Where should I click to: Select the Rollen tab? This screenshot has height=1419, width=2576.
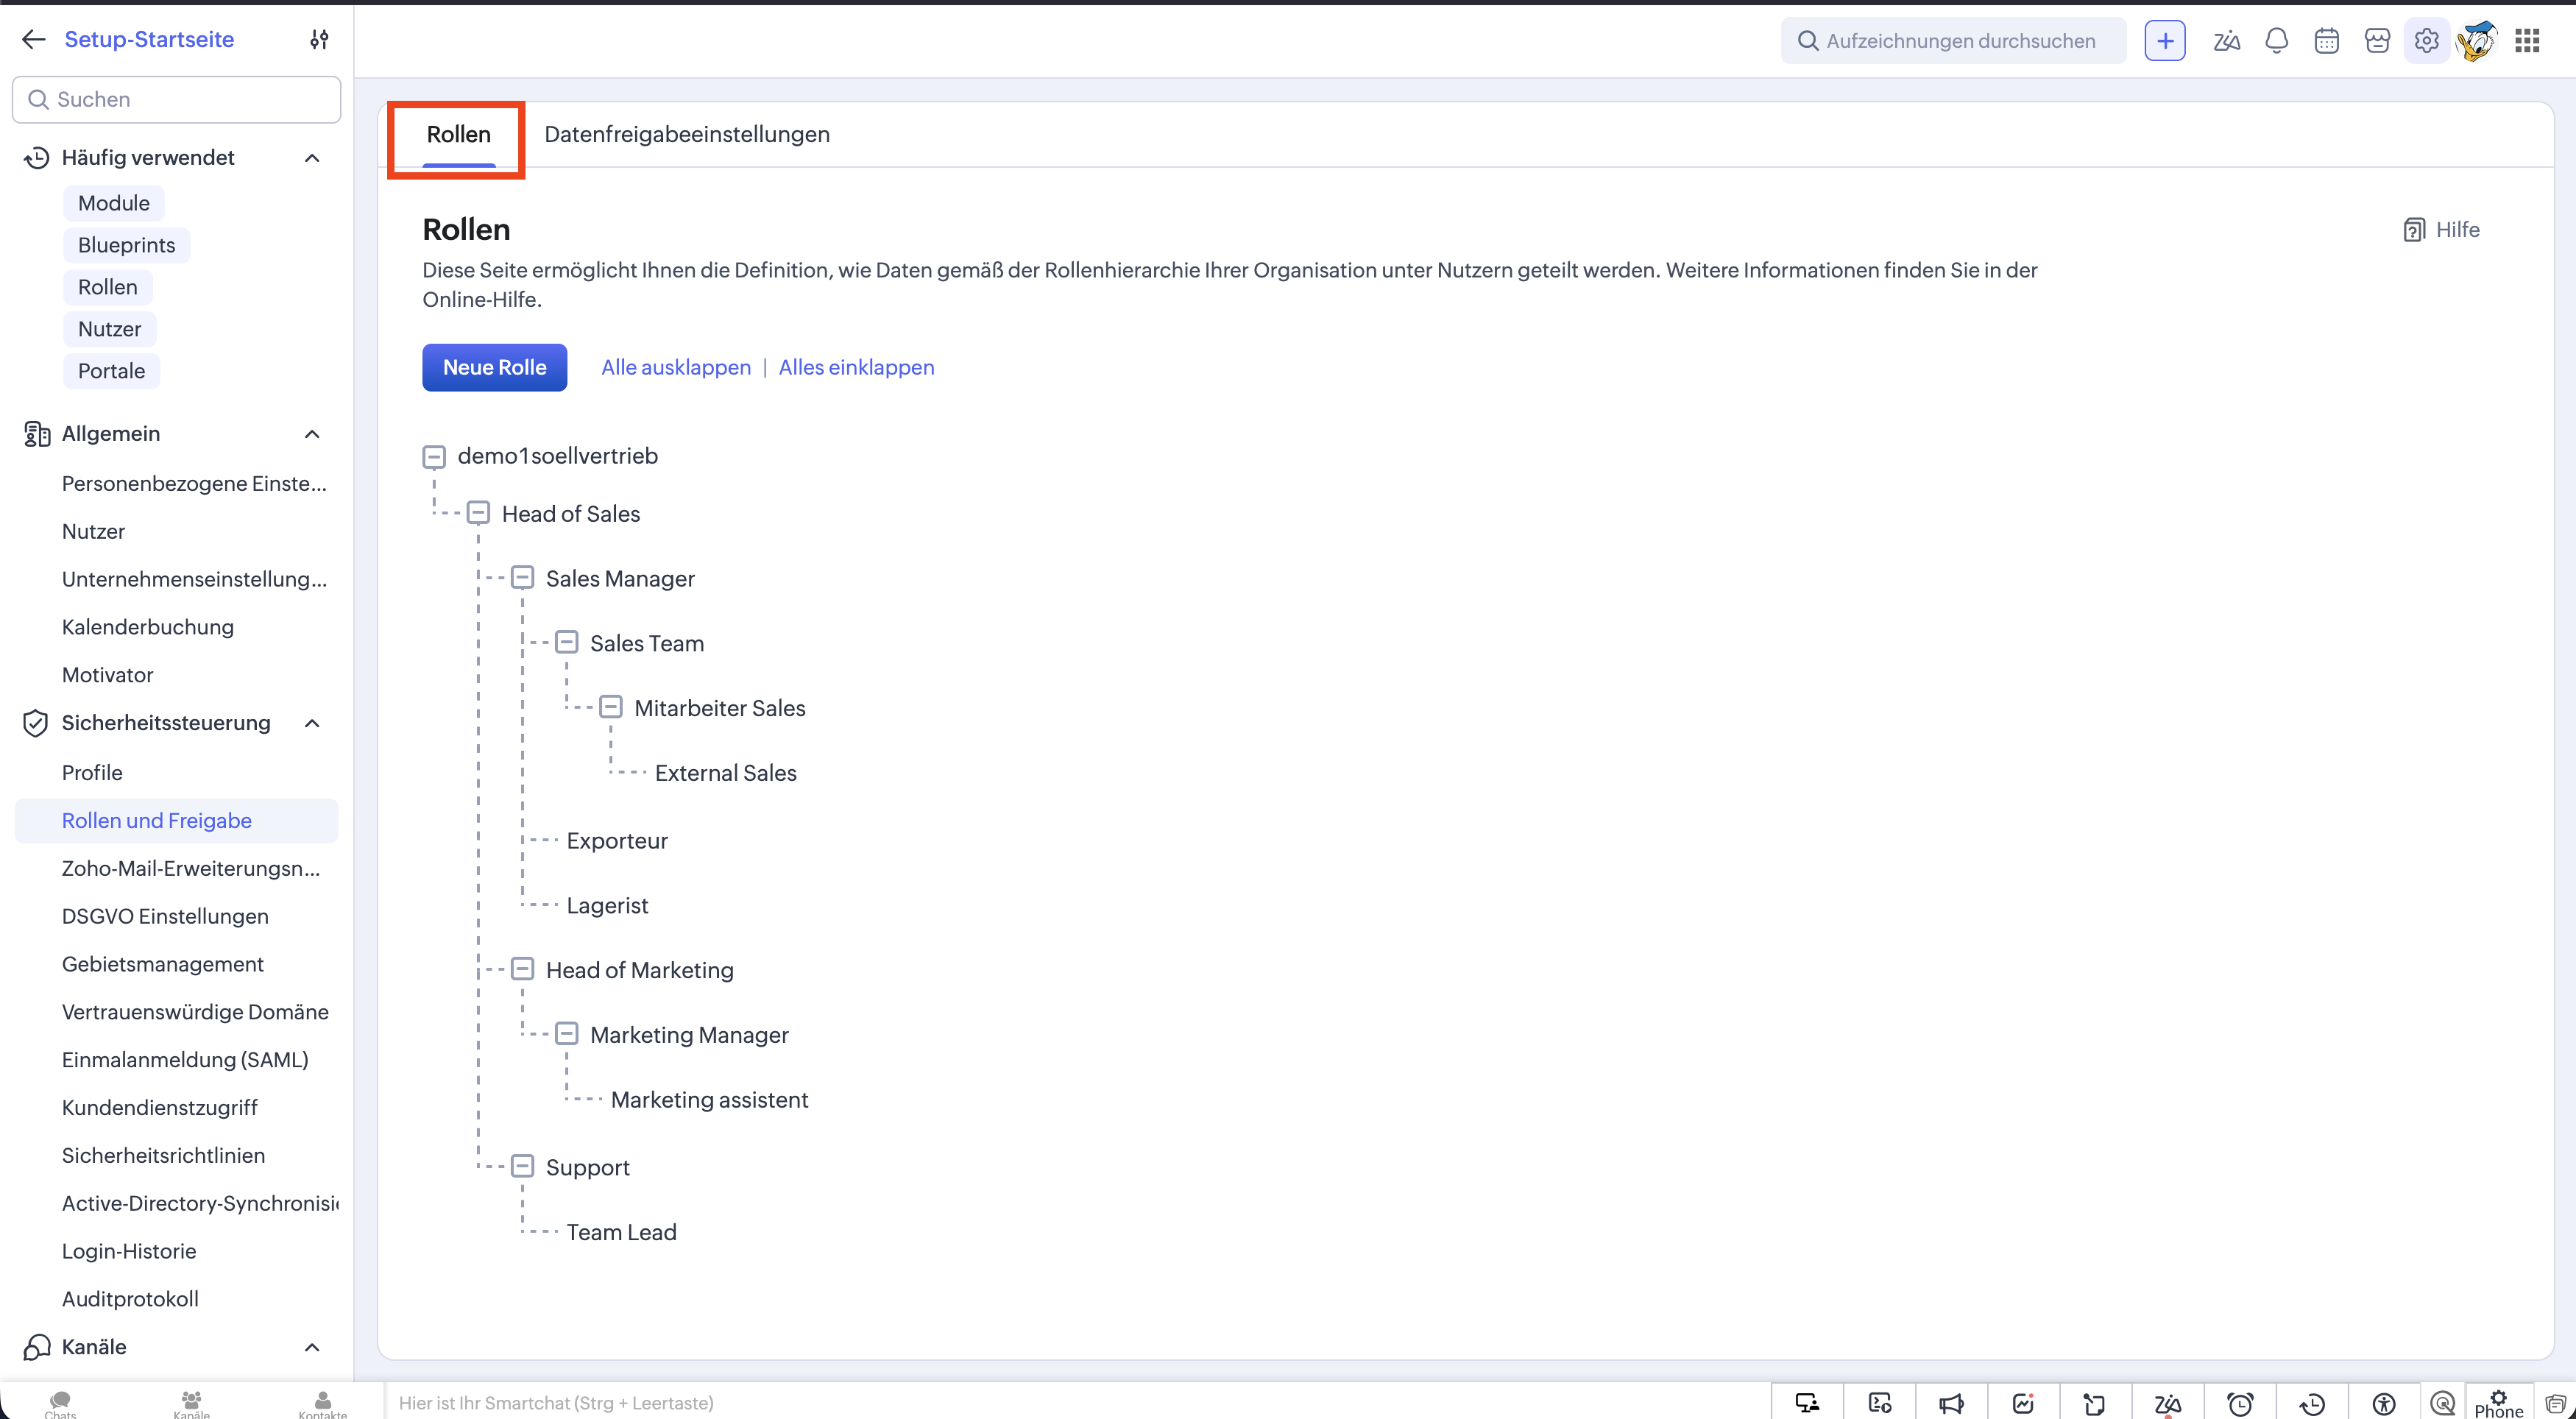[x=458, y=135]
